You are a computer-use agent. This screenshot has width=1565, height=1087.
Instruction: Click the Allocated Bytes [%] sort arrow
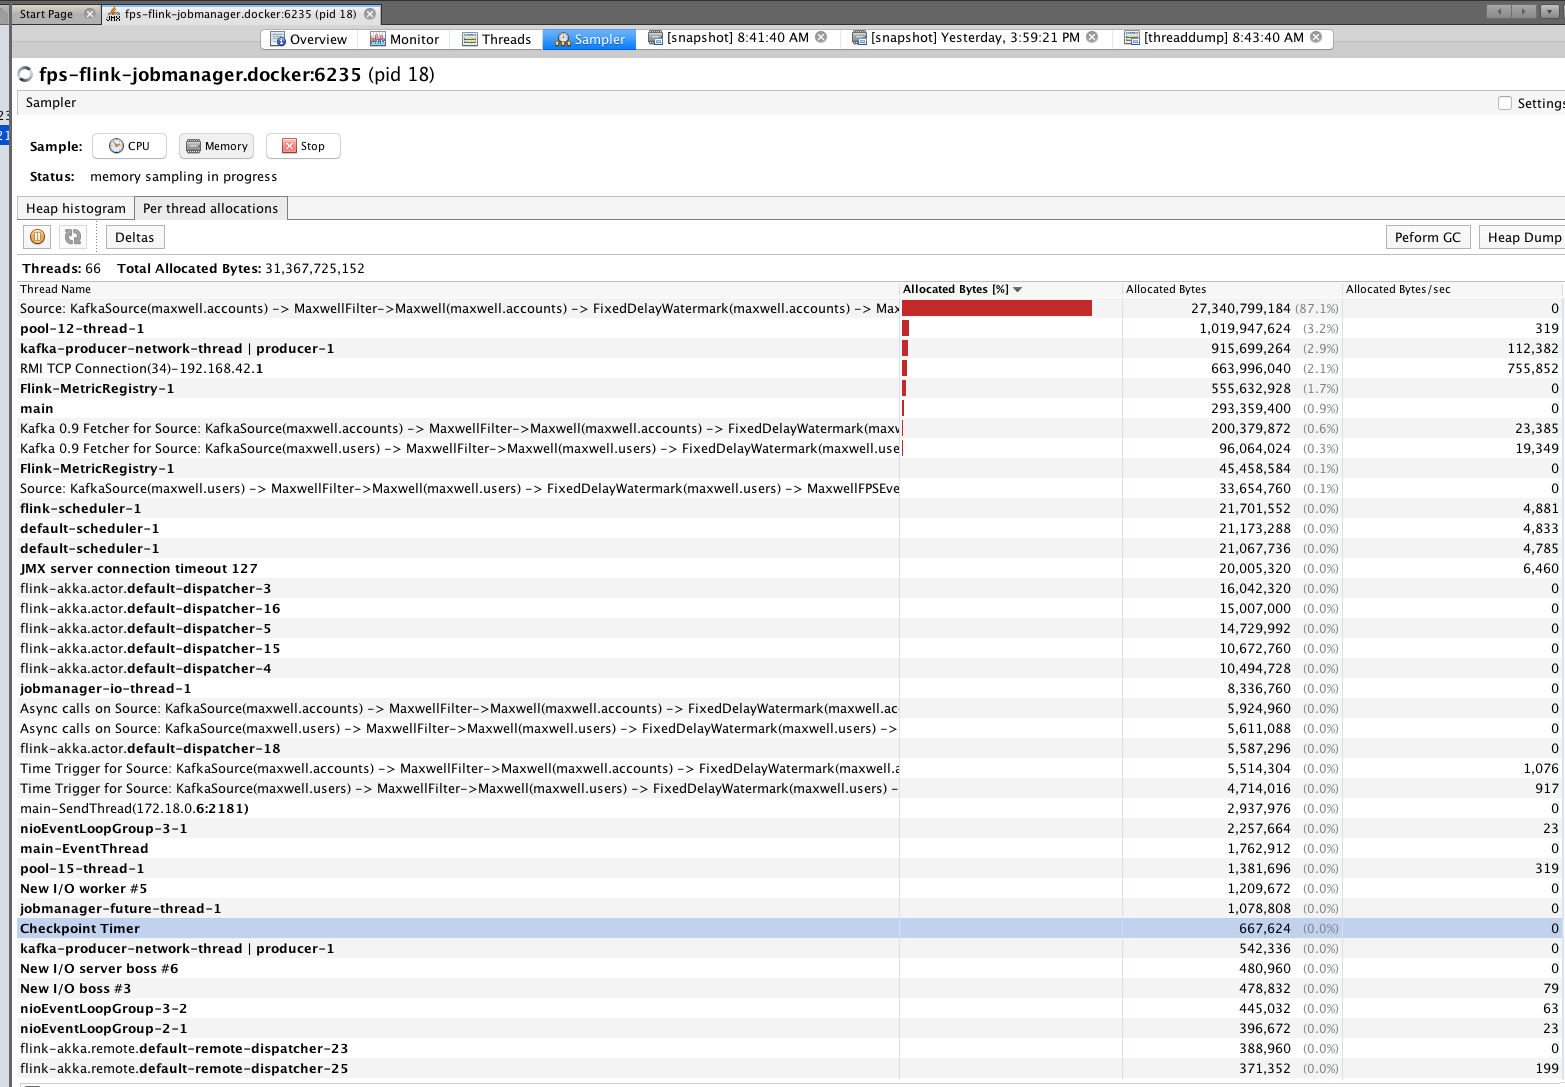click(x=1018, y=289)
